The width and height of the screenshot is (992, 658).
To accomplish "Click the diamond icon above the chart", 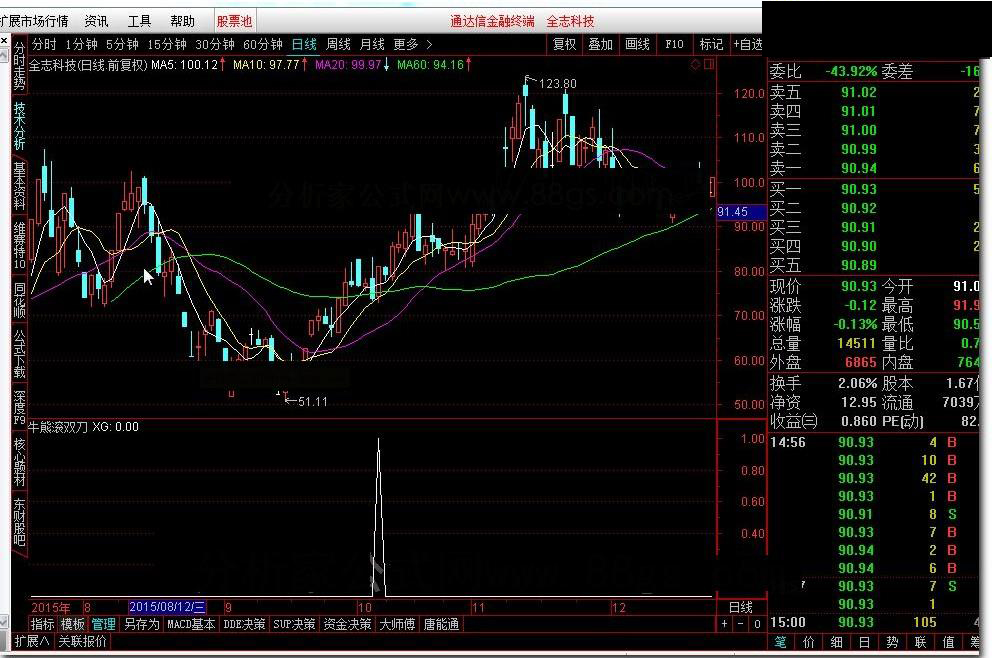I will (695, 64).
